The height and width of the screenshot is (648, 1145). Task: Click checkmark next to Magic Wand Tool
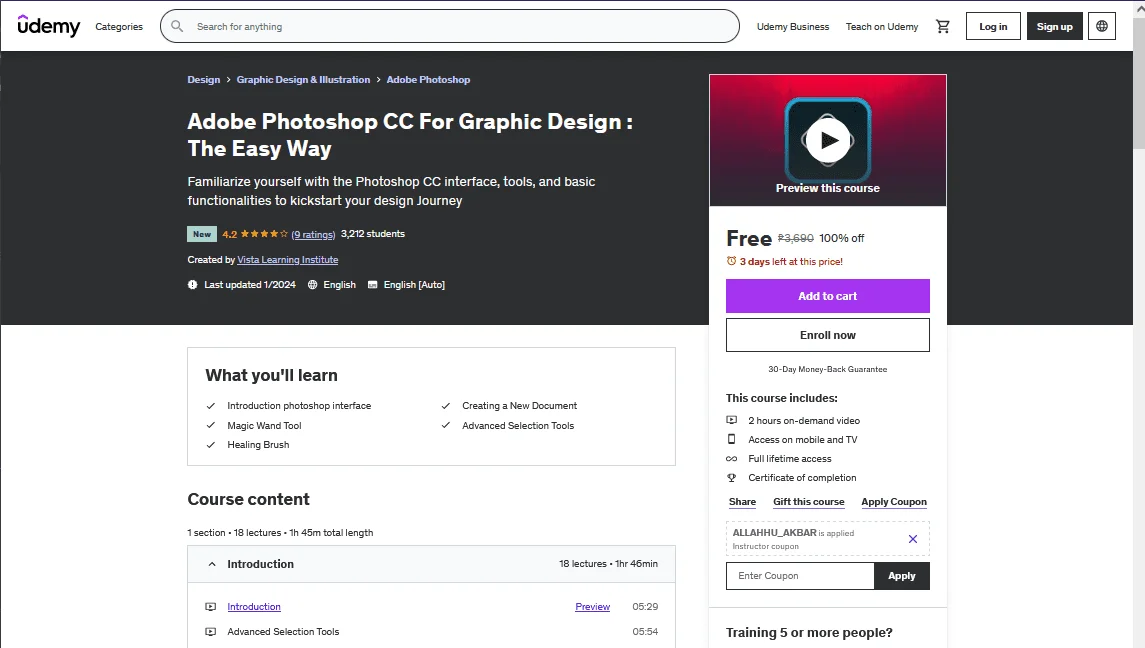pyautogui.click(x=211, y=425)
